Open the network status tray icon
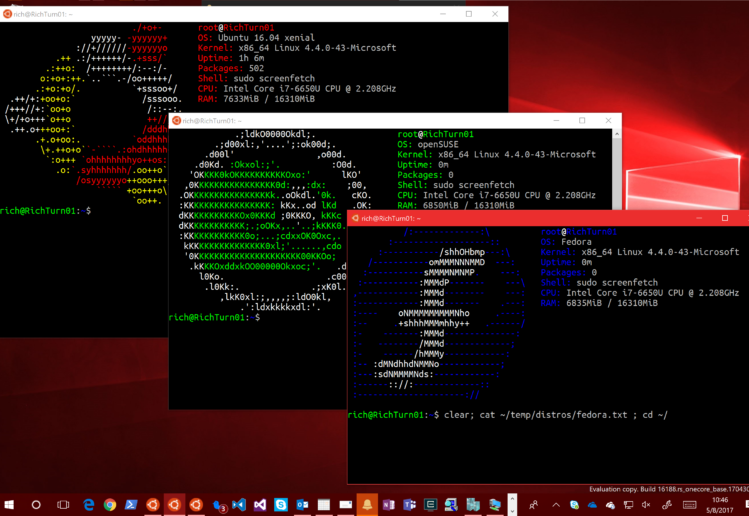The width and height of the screenshot is (749, 516). pyautogui.click(x=629, y=505)
